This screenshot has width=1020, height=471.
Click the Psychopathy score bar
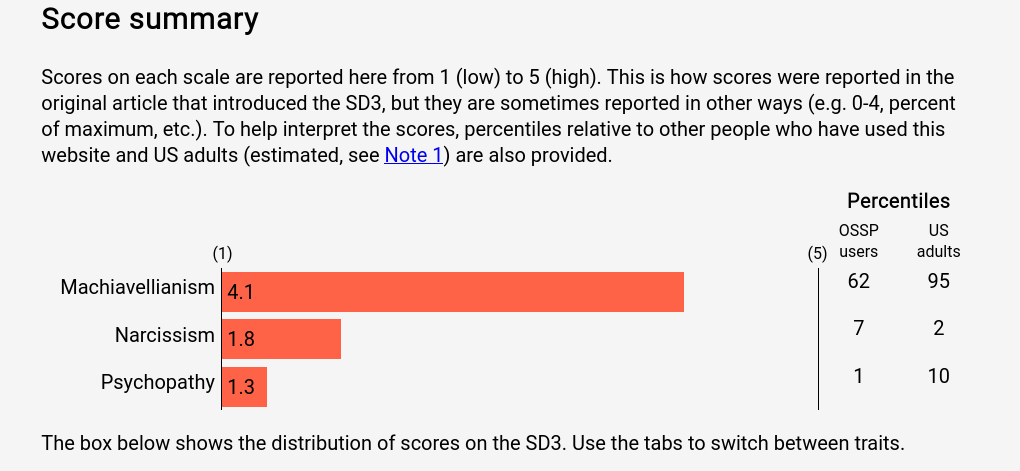(245, 387)
